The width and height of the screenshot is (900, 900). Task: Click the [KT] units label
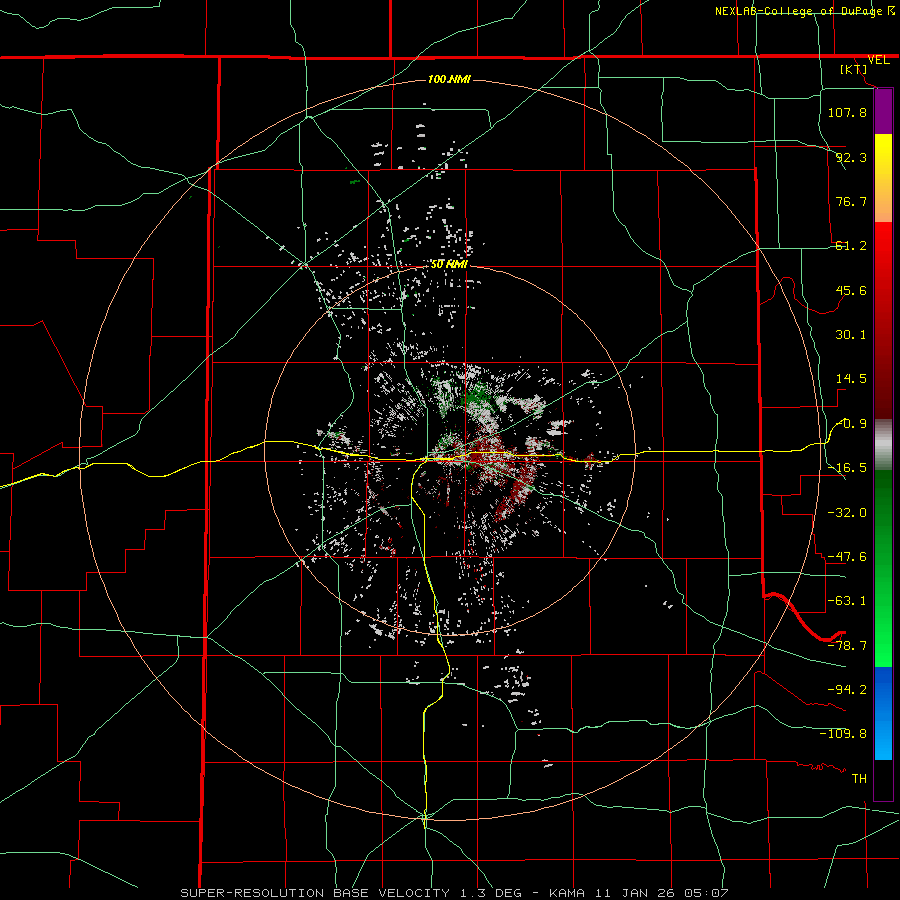tap(854, 69)
